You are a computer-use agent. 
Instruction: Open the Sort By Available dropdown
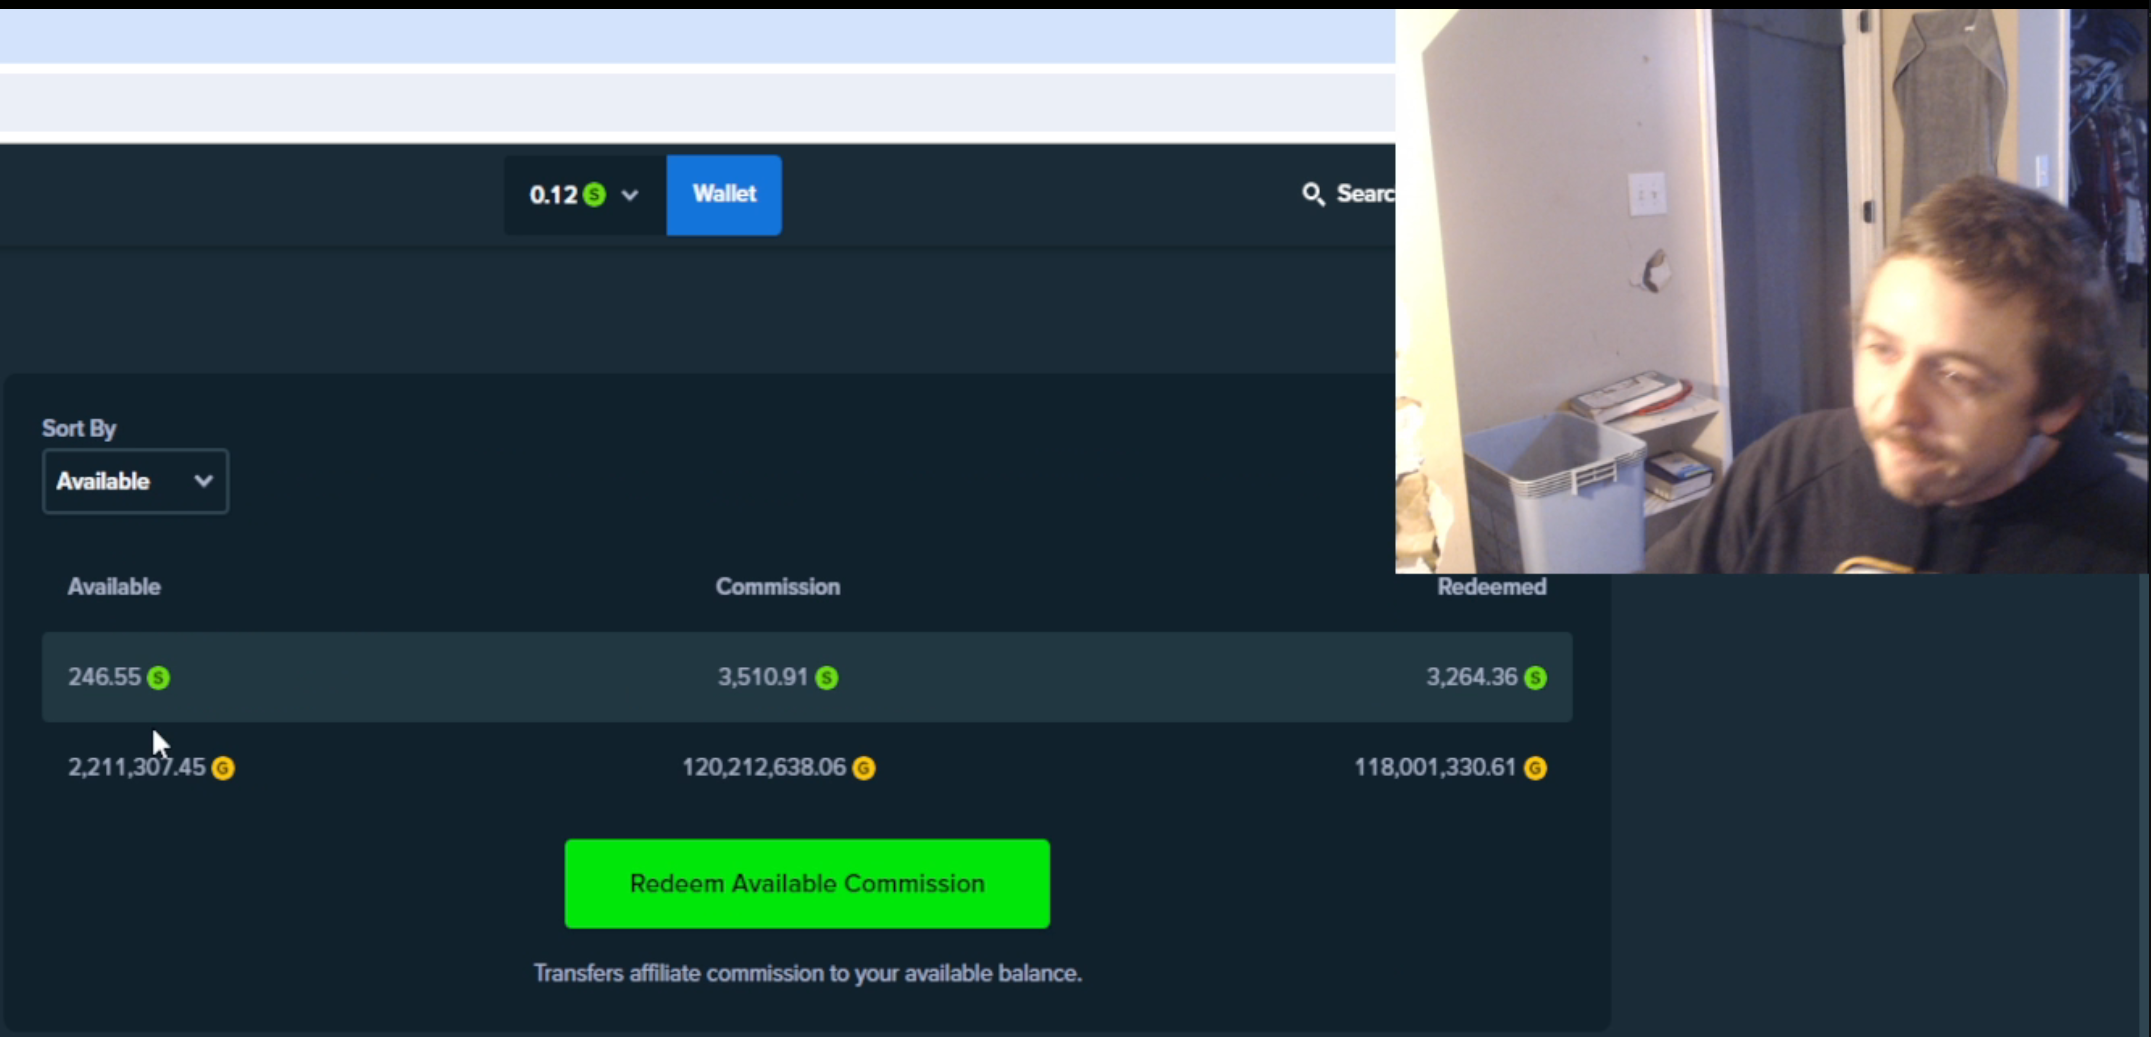pyautogui.click(x=135, y=481)
